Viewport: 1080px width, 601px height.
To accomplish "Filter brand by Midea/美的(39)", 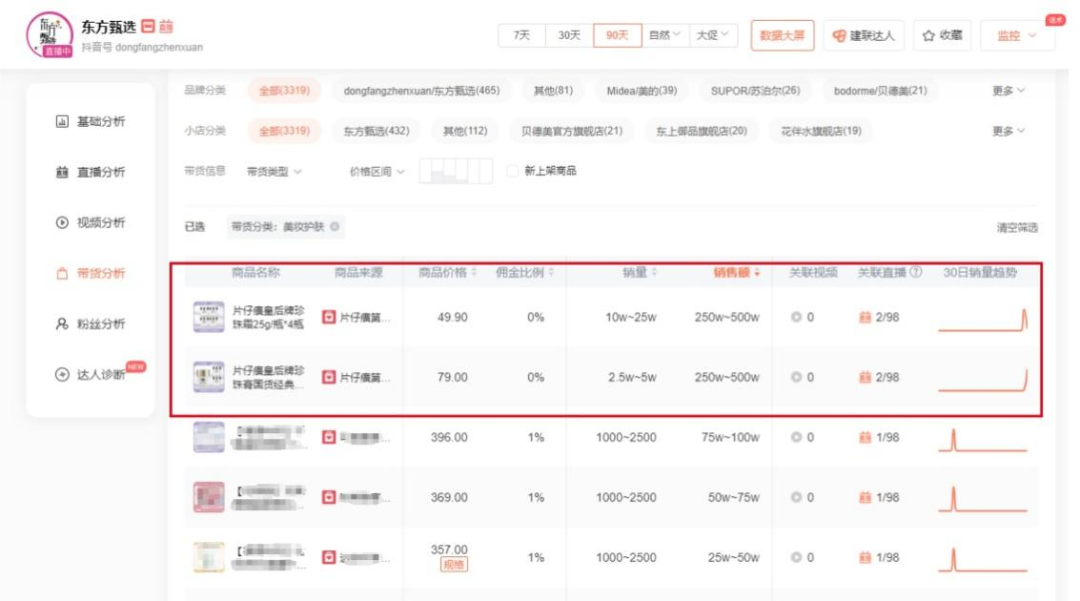I will click(x=641, y=91).
